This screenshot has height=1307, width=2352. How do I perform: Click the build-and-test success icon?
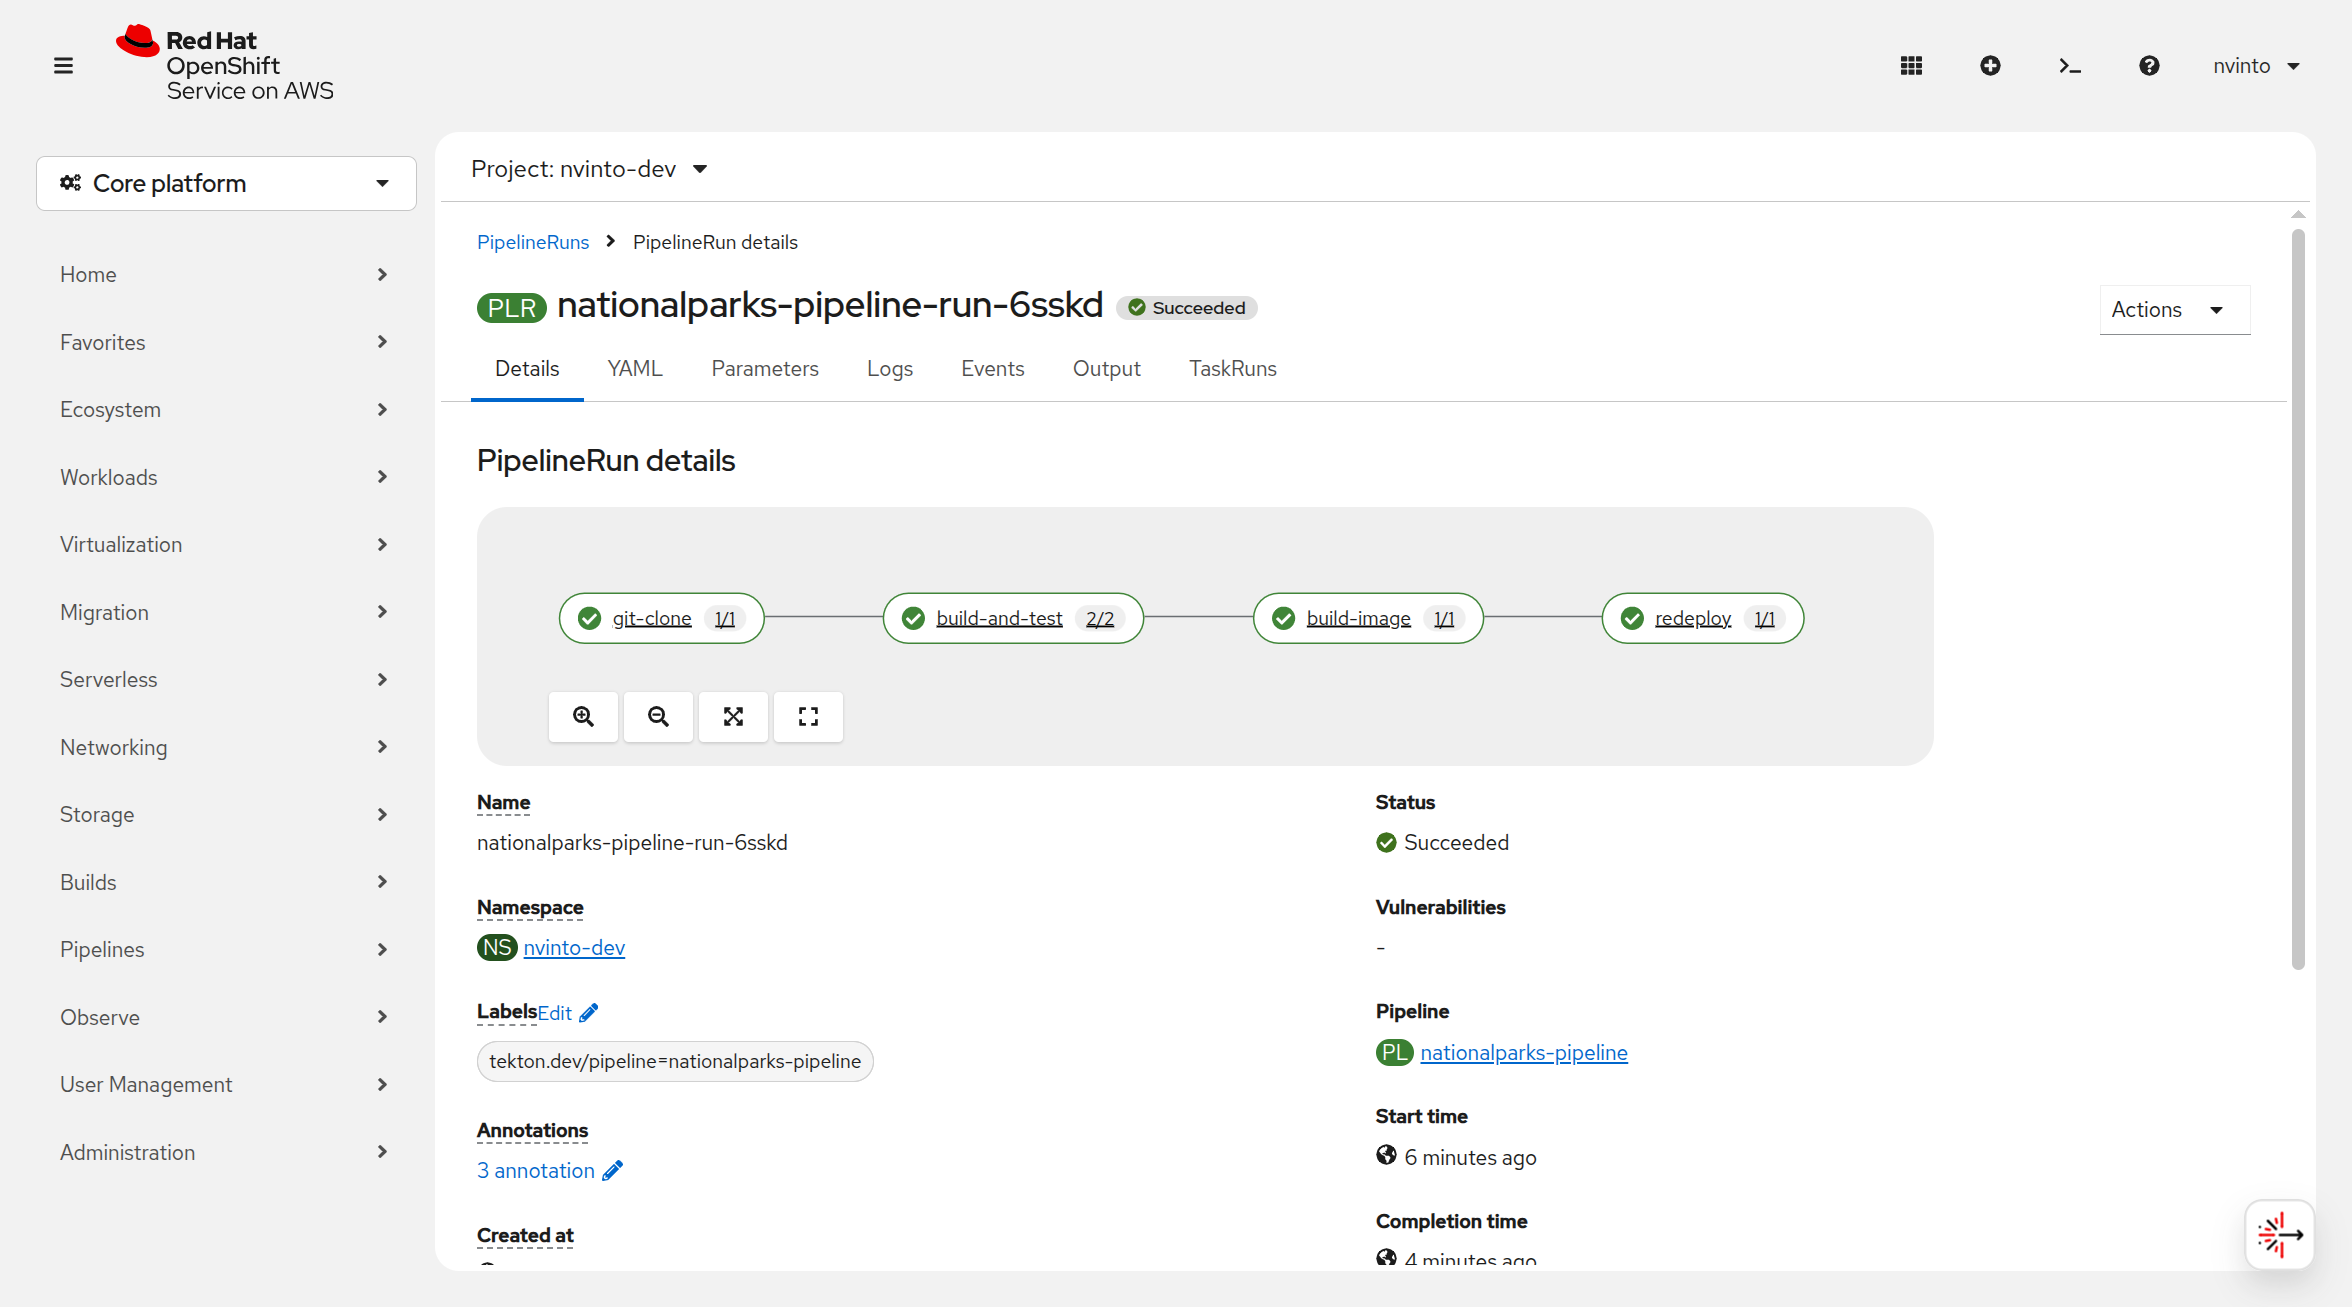913,618
